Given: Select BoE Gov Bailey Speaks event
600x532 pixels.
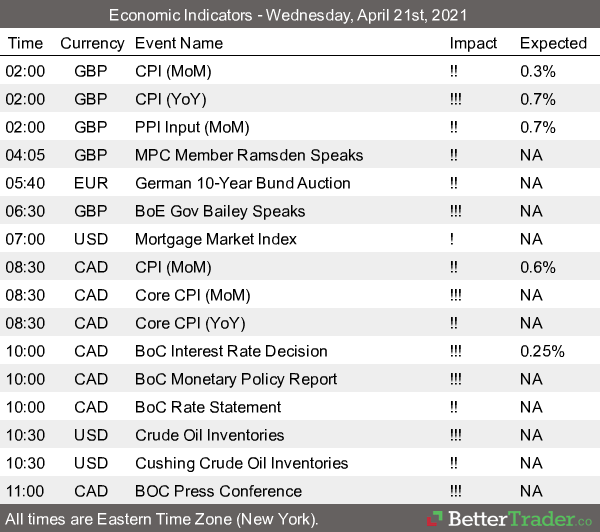Looking at the screenshot, I should (x=220, y=211).
